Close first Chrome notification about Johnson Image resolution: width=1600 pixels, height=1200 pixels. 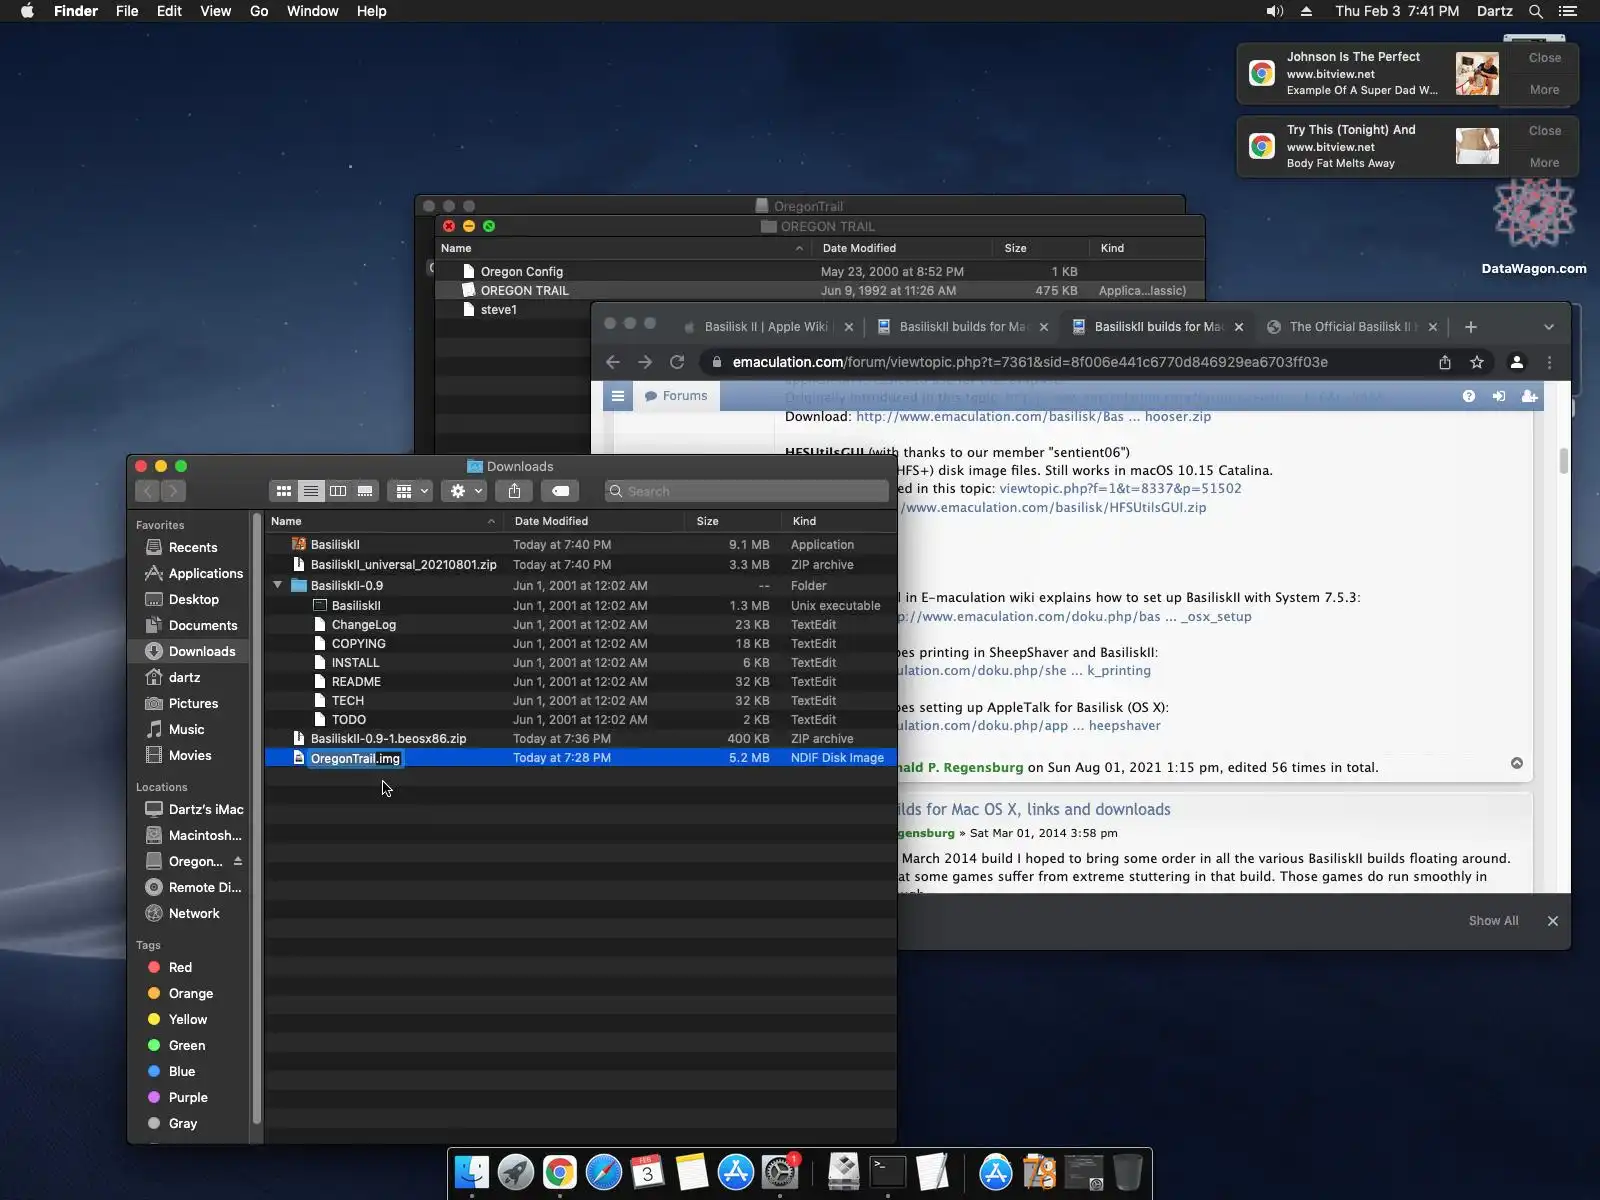click(1544, 58)
